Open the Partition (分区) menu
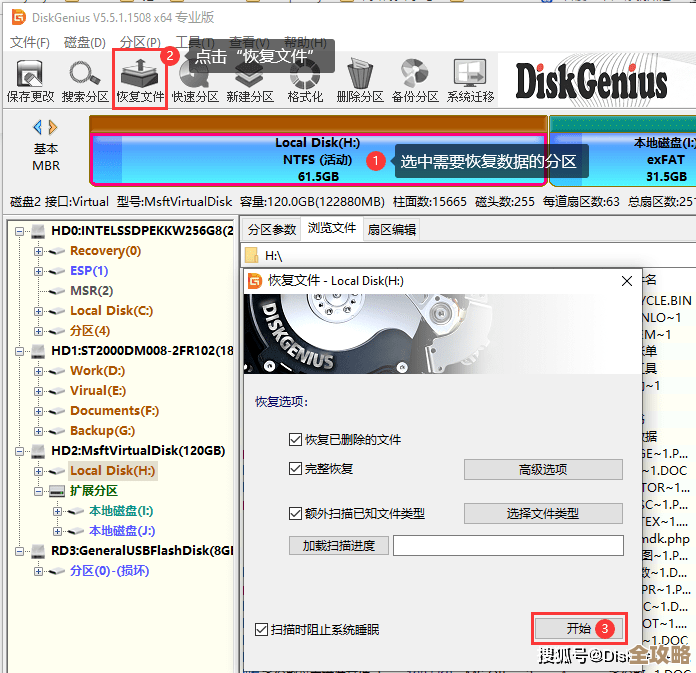This screenshot has height=673, width=696. (x=140, y=43)
